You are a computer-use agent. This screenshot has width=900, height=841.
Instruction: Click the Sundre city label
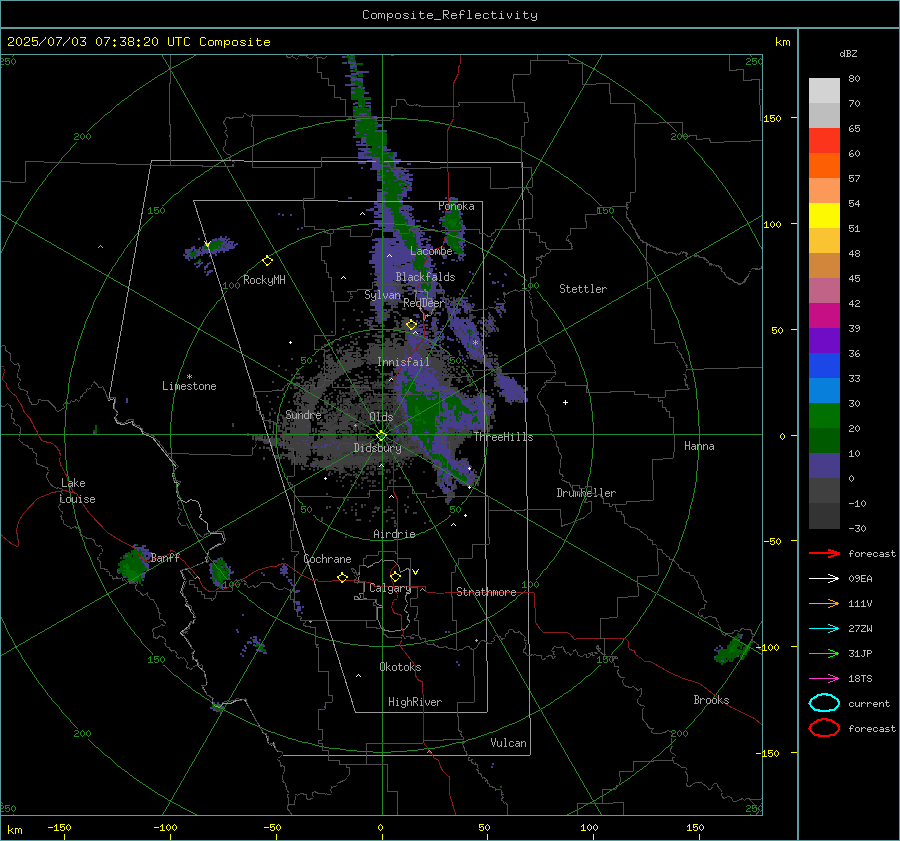[x=303, y=415]
